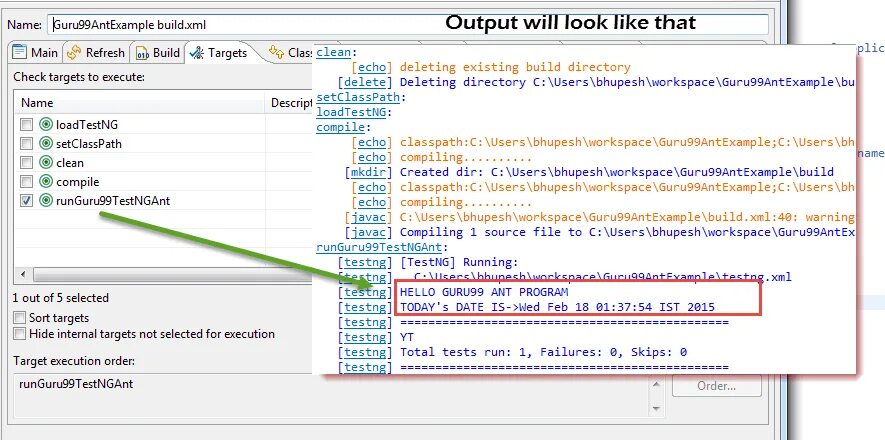Select runGuru99TestNGAnt target name in list
885x440 pixels.
pyautogui.click(x=113, y=201)
